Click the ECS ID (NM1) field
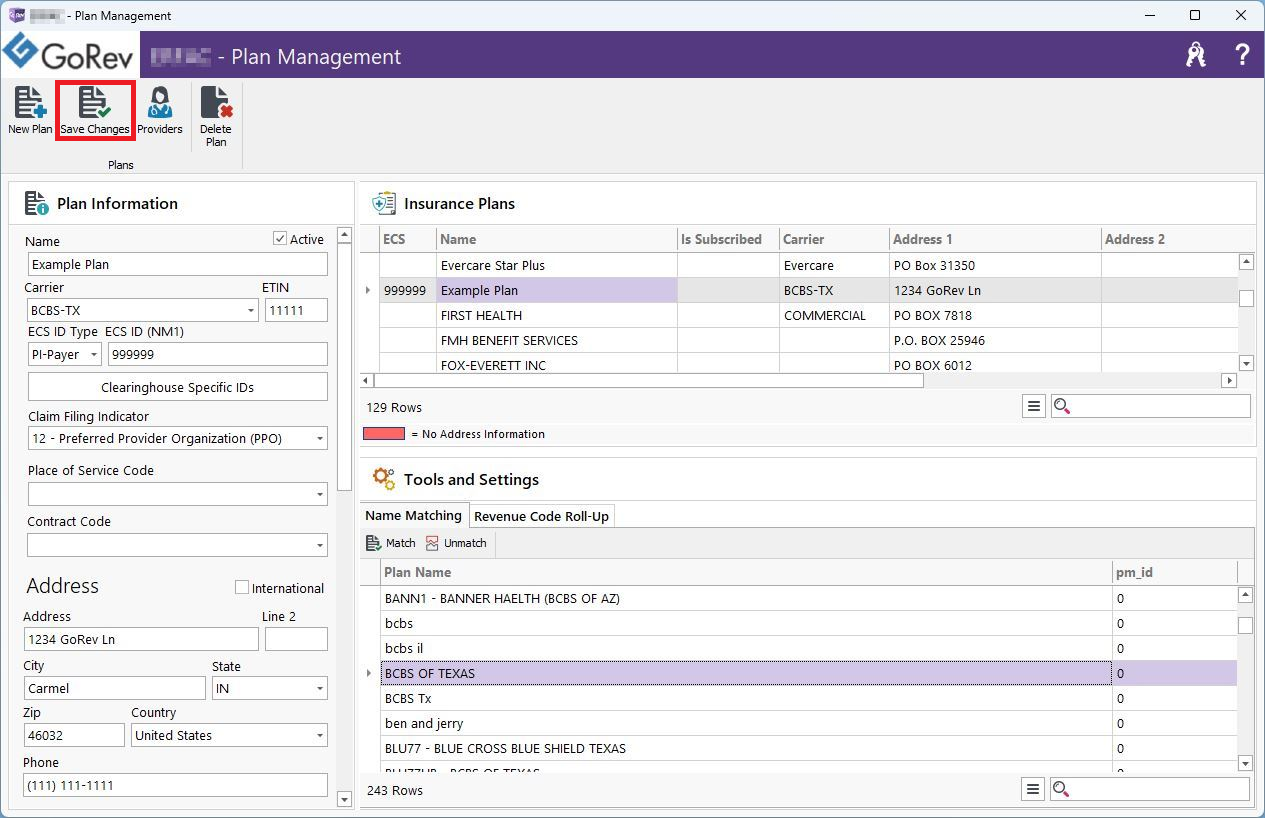 218,354
